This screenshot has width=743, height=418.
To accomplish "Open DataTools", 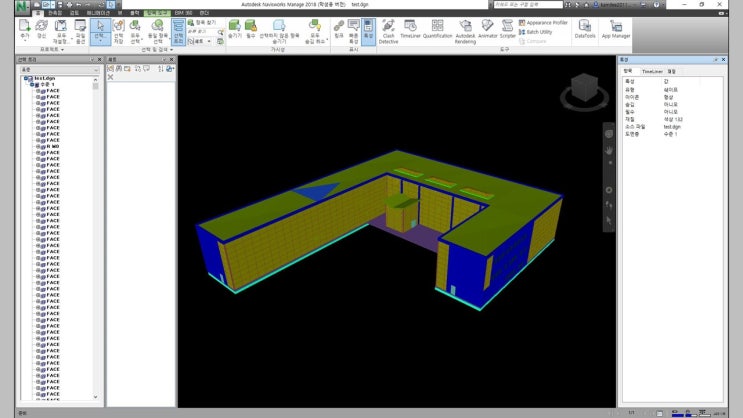I will coord(585,29).
